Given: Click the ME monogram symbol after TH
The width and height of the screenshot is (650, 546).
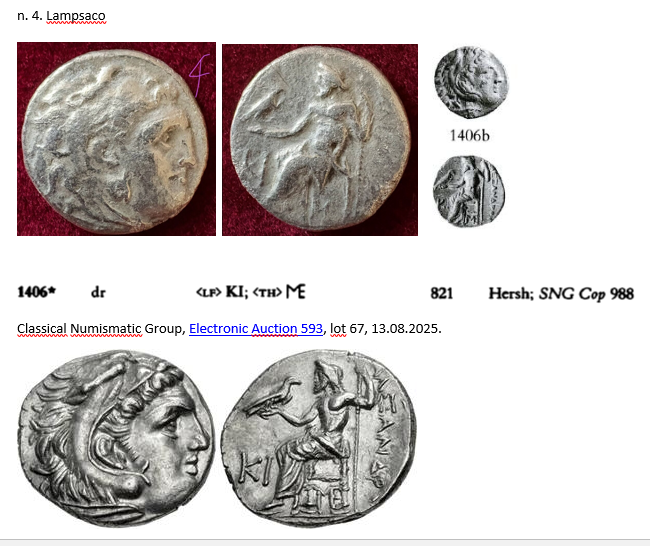Looking at the screenshot, I should point(296,291).
